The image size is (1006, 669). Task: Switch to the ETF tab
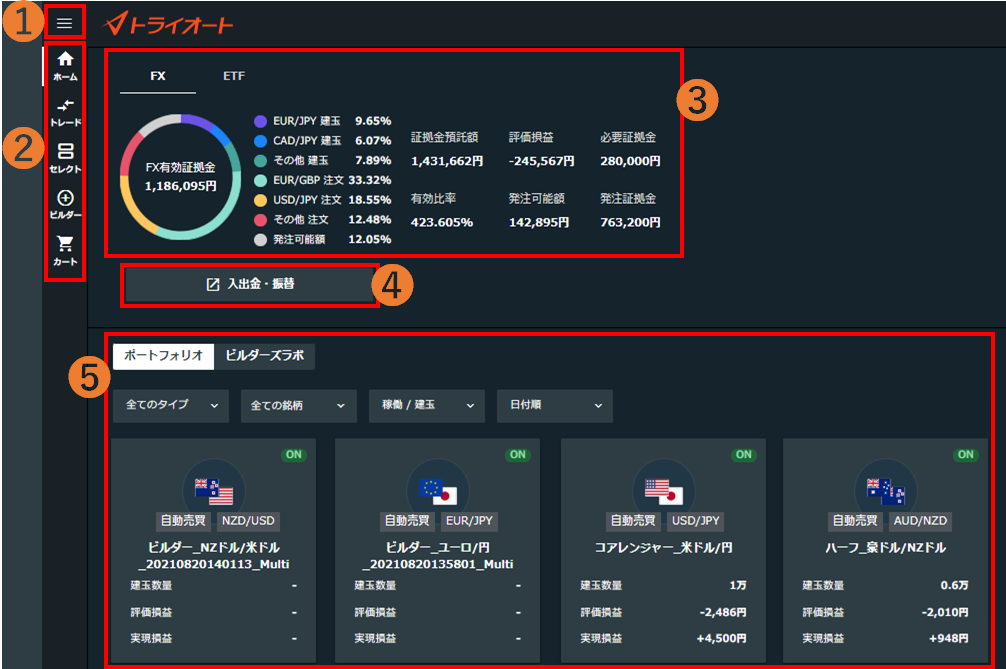[x=234, y=76]
